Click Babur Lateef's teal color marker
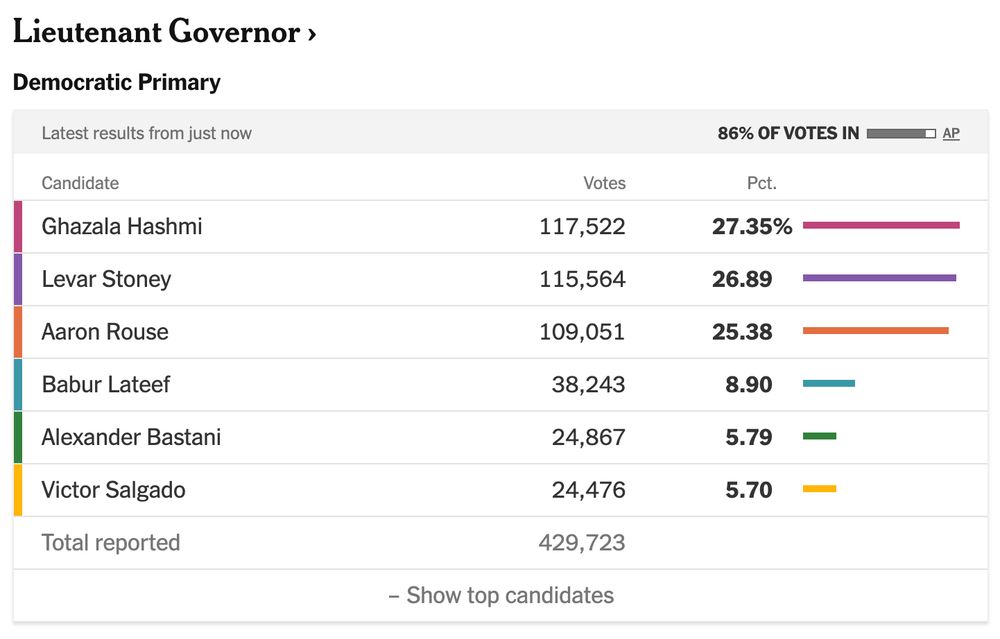This screenshot has height=639, width=1000. point(18,385)
